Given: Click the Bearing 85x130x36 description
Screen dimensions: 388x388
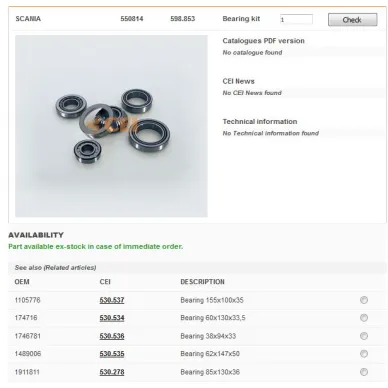Looking at the screenshot, I should pyautogui.click(x=210, y=372).
